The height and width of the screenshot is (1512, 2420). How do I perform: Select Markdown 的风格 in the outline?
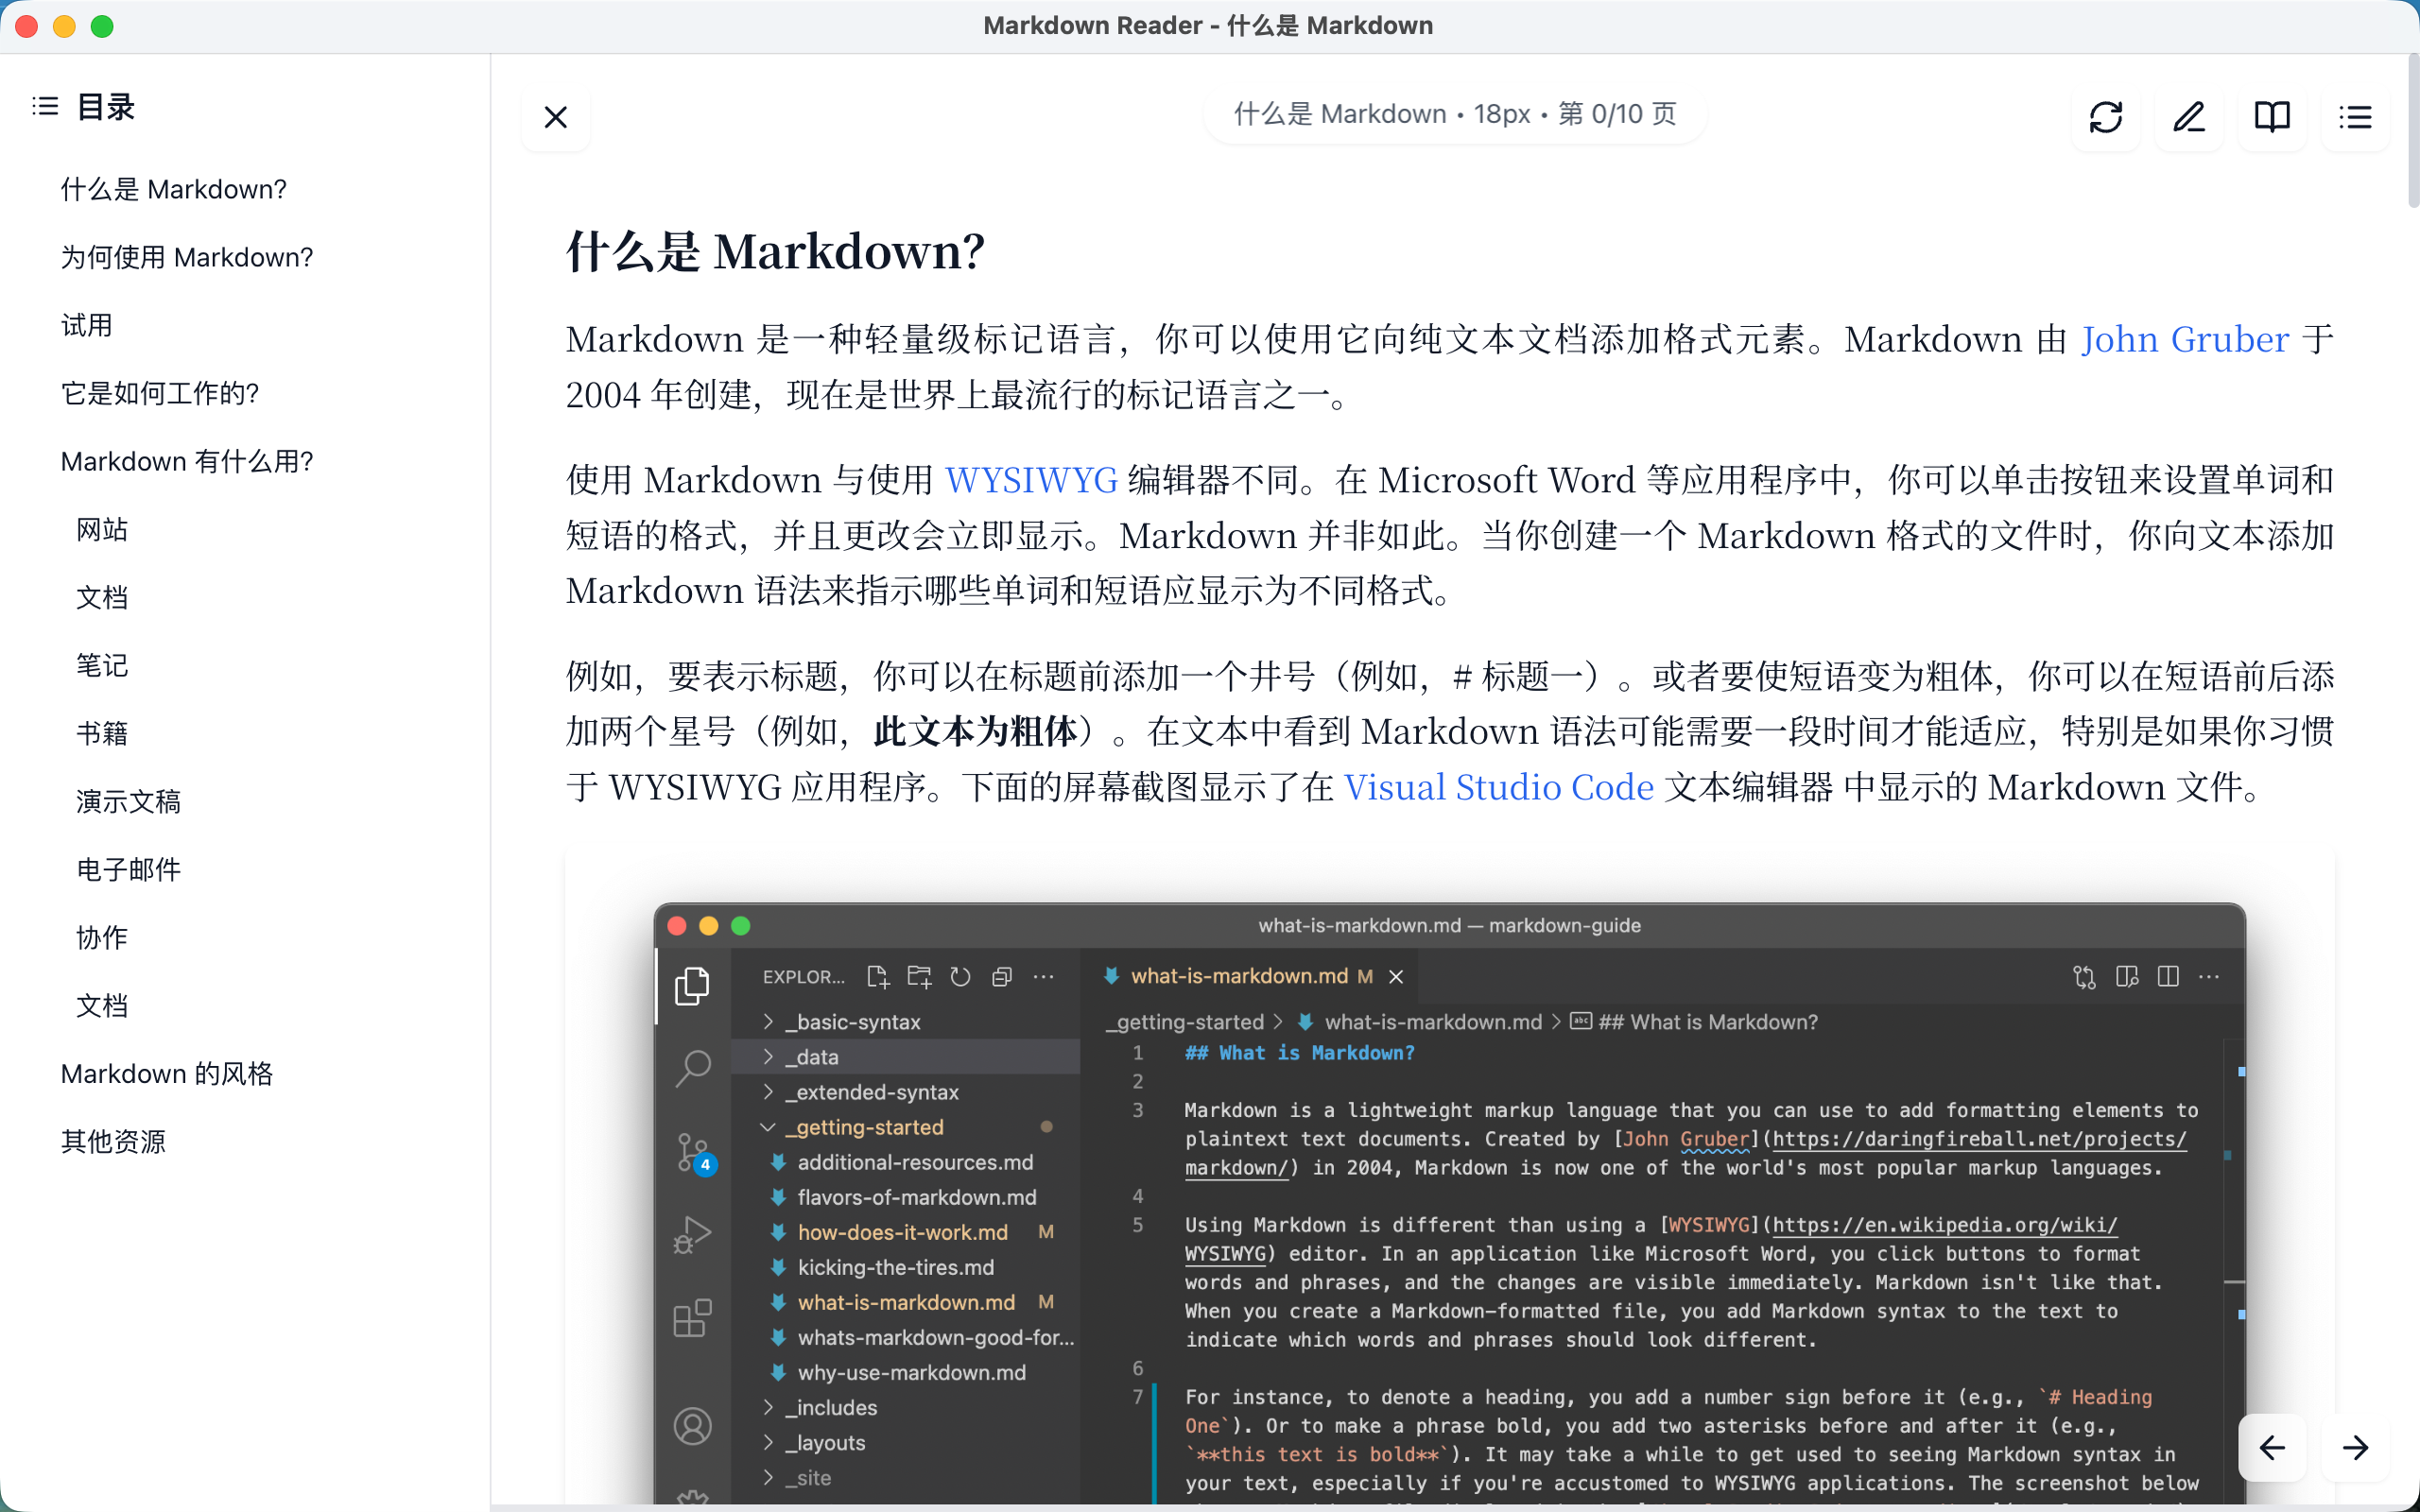tap(166, 1073)
